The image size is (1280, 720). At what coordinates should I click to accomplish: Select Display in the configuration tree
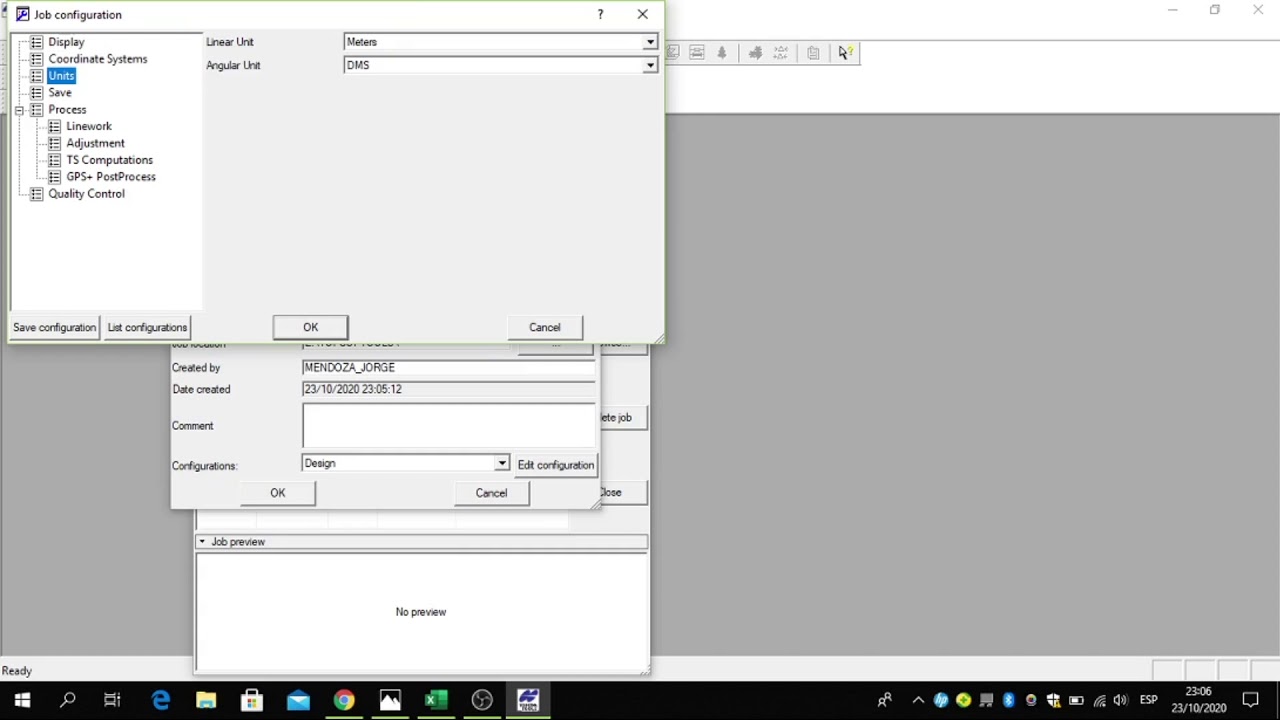(66, 42)
